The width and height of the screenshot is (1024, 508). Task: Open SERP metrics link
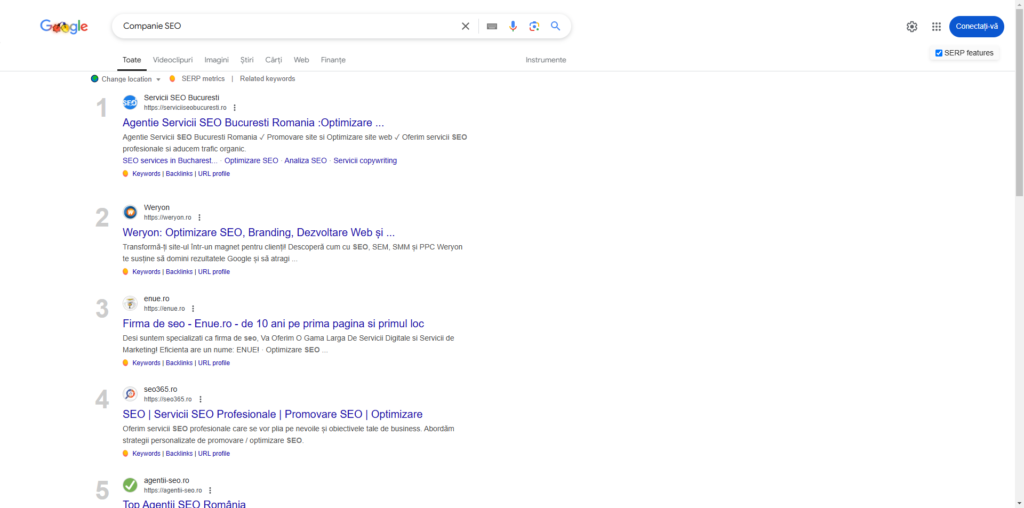(203, 79)
